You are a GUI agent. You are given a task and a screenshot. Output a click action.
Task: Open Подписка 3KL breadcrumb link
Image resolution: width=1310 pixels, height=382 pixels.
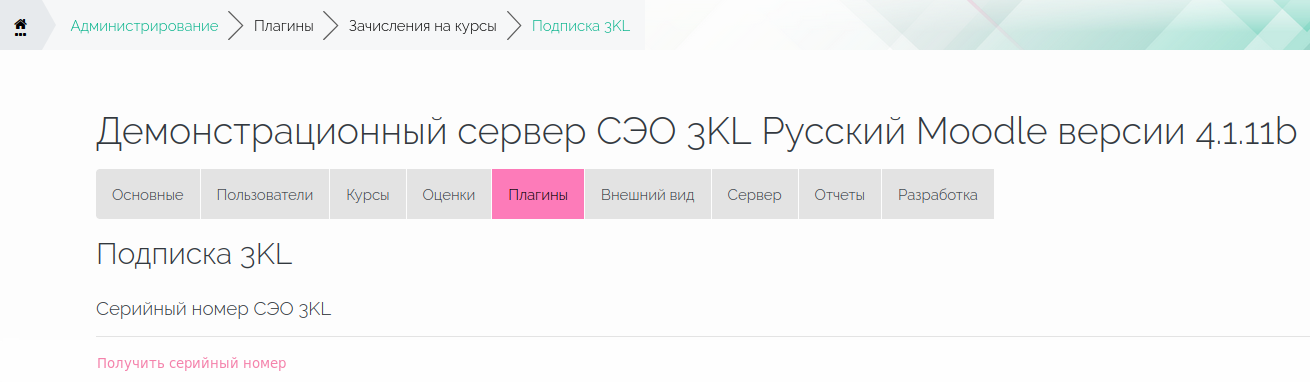click(581, 26)
